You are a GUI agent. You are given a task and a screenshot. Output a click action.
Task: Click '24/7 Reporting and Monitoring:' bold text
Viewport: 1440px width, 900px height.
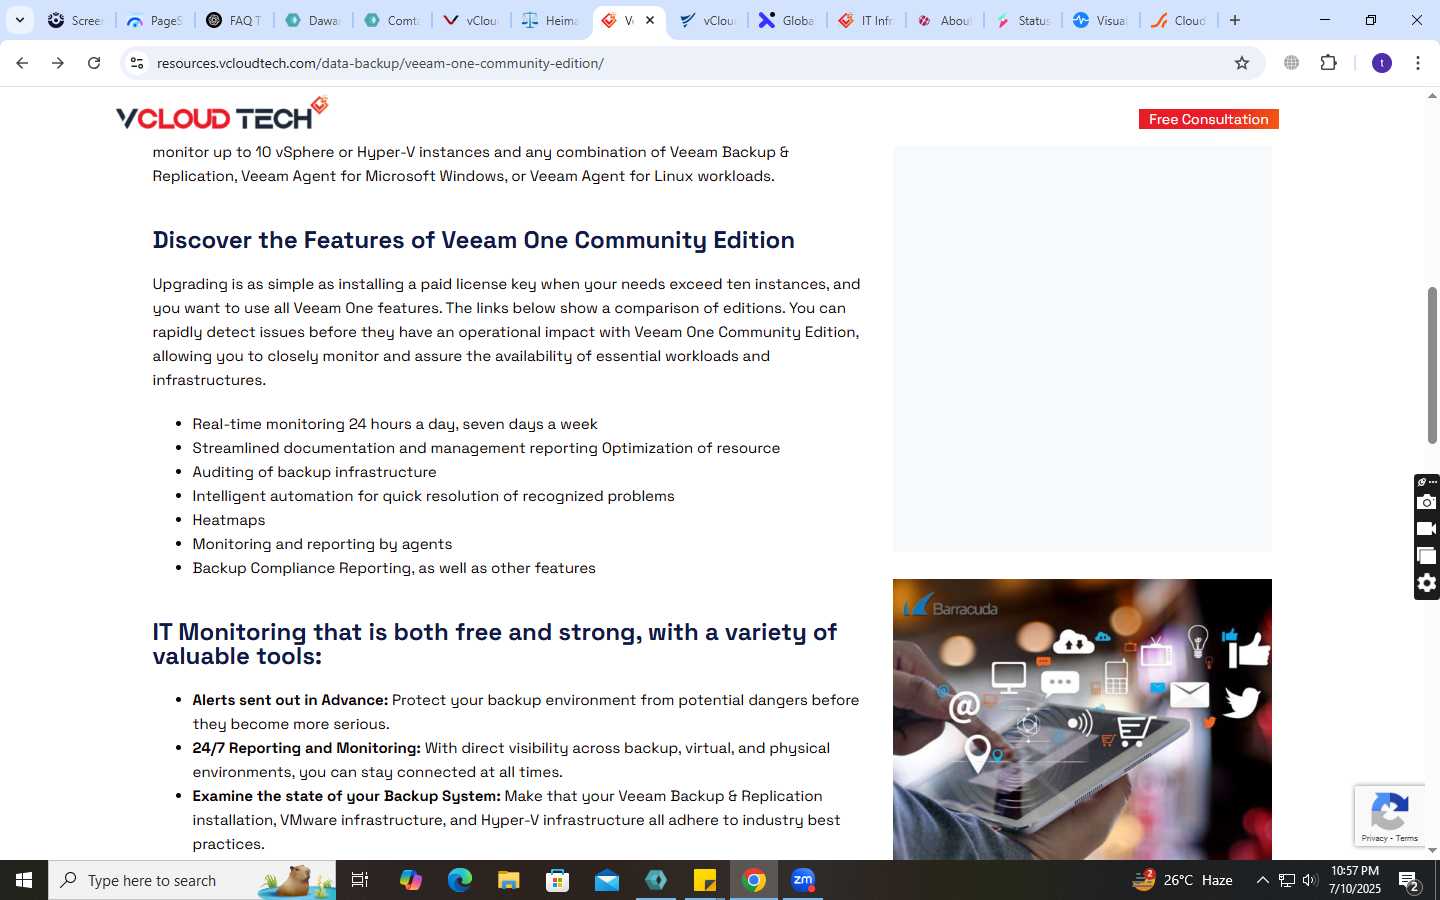click(x=306, y=748)
